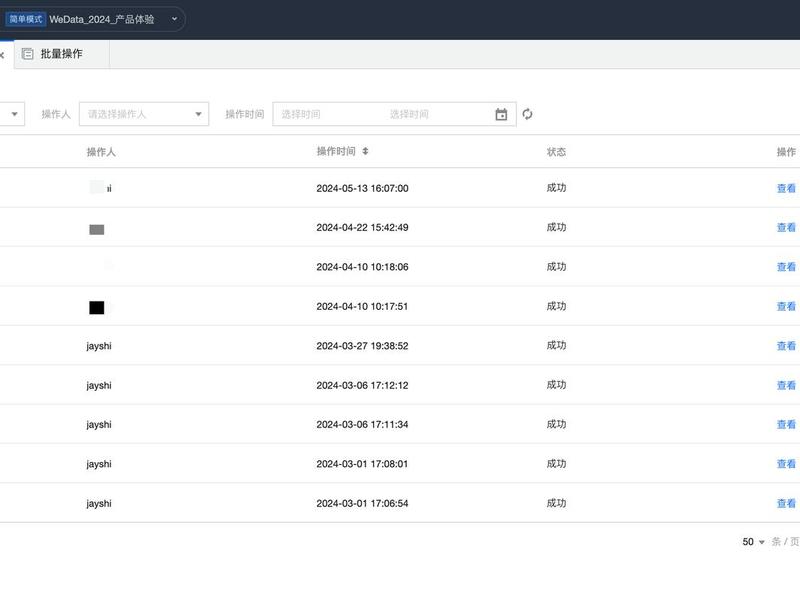Click the 简单模式 mode badge
800x600 pixels.
(x=26, y=19)
